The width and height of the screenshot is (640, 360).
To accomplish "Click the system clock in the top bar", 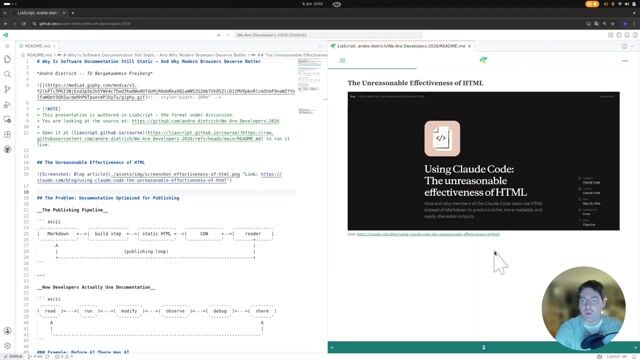I will coord(312,4).
